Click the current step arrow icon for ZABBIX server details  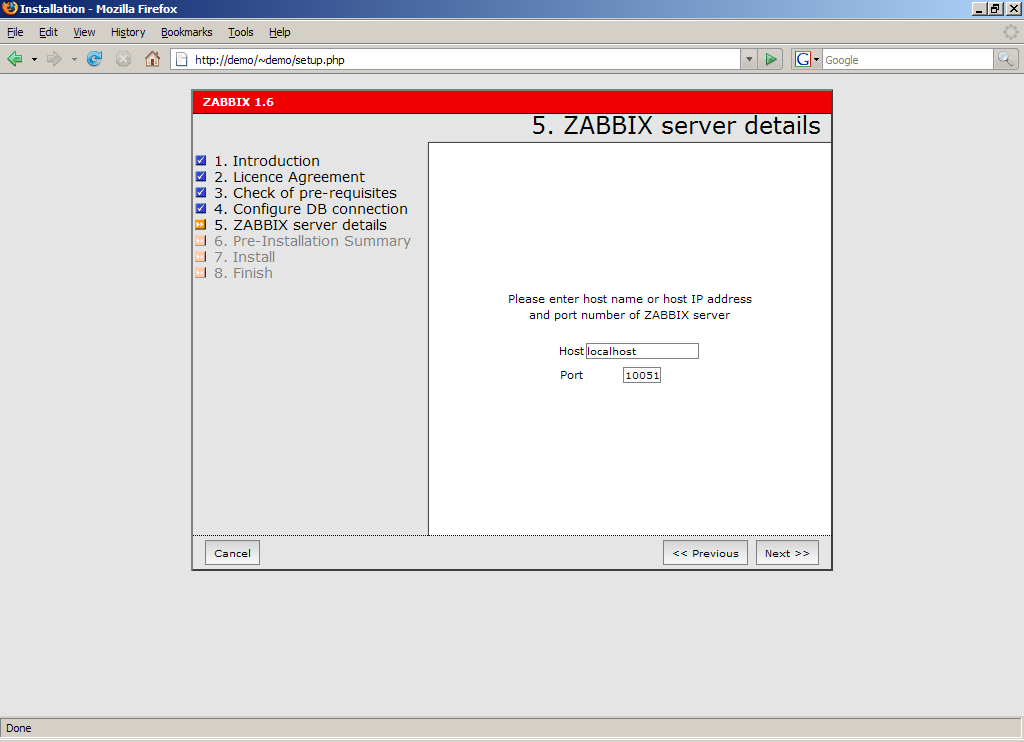tap(200, 225)
